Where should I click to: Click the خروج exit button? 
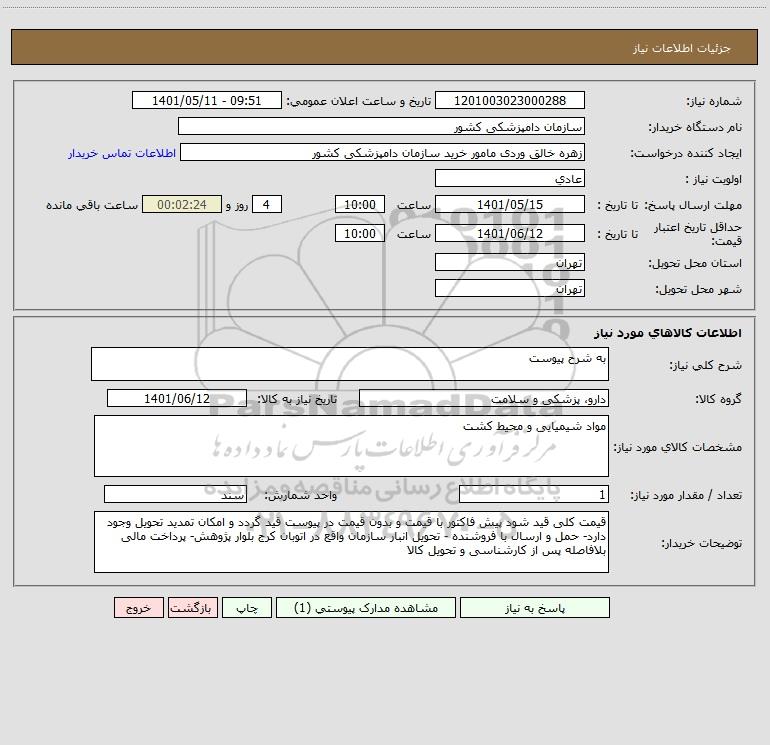138,608
